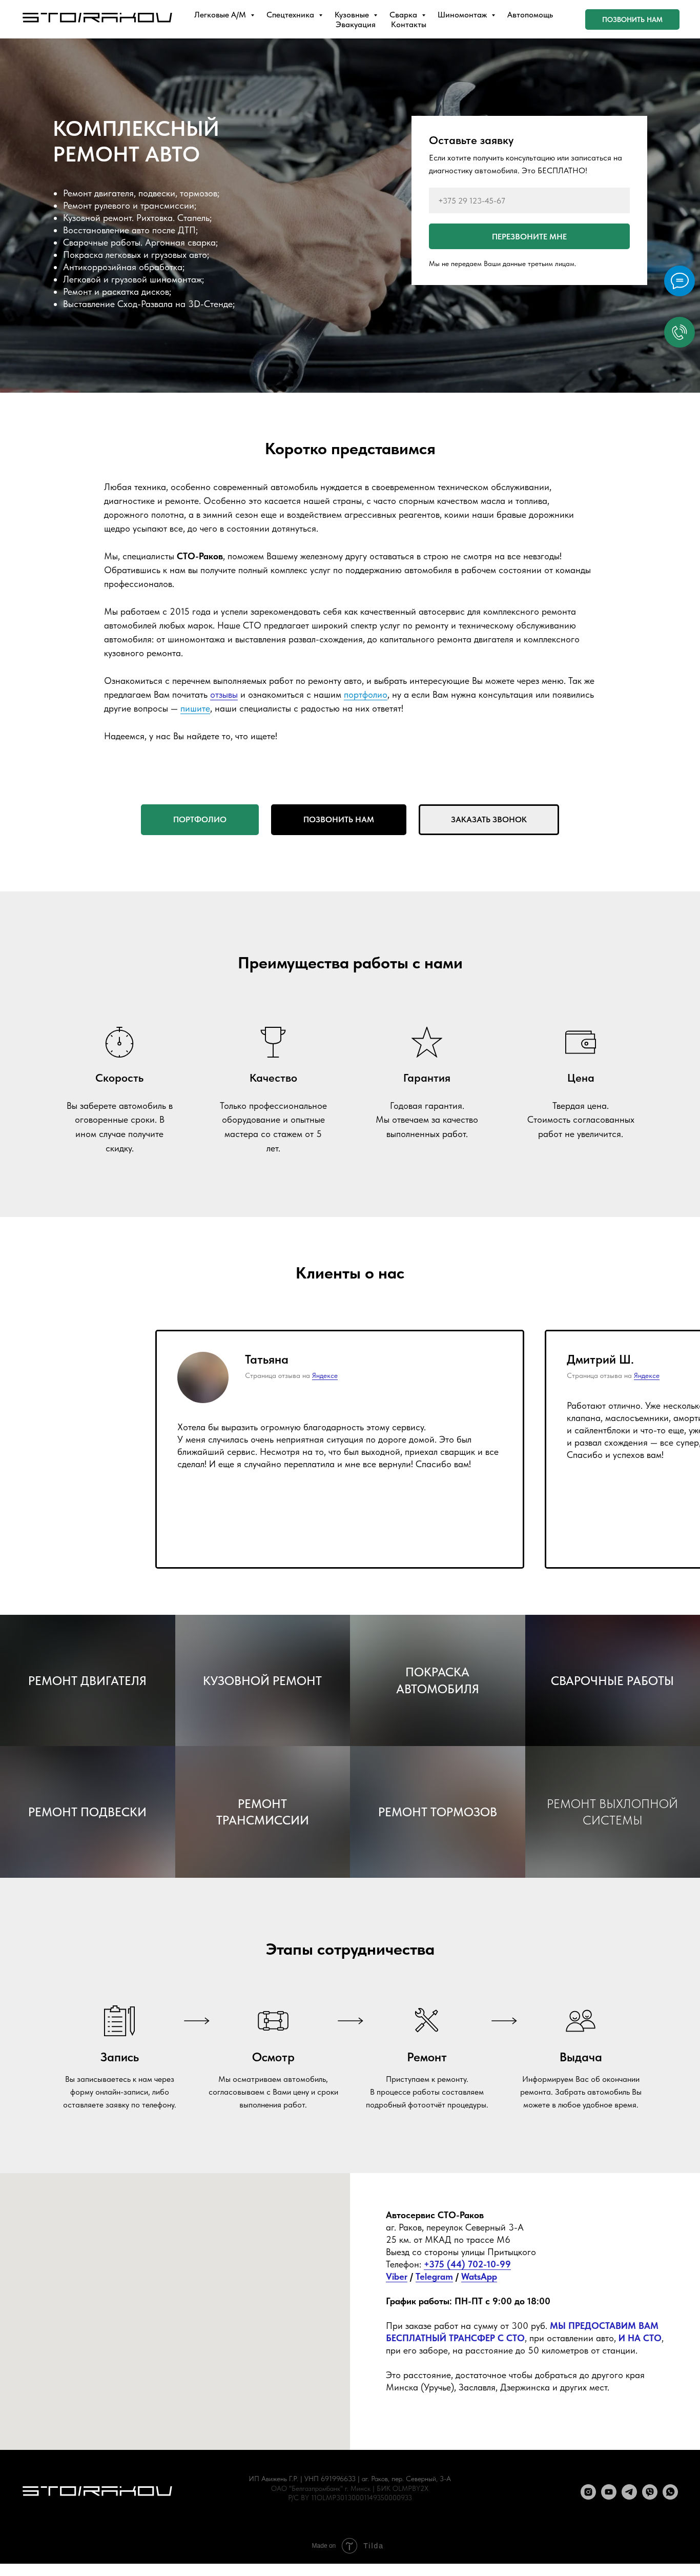The image size is (700, 2576).
Task: Open the Легковые А/М dropdown menu
Action: [x=224, y=15]
